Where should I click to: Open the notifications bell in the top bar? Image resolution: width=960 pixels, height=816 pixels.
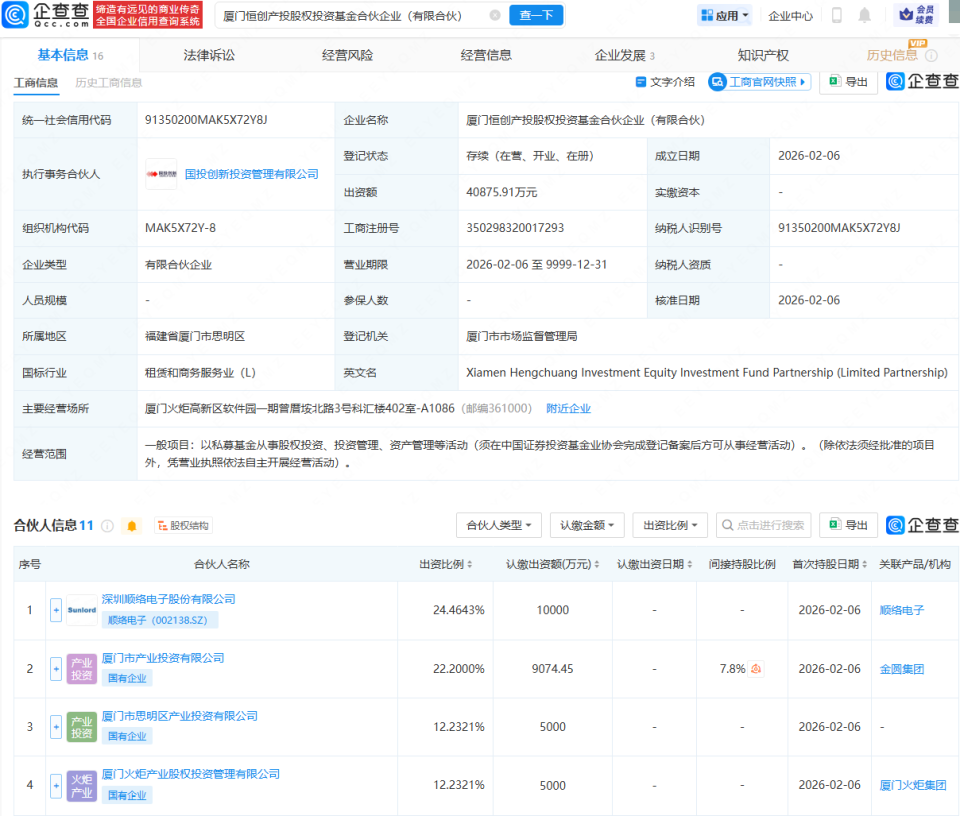pos(864,14)
